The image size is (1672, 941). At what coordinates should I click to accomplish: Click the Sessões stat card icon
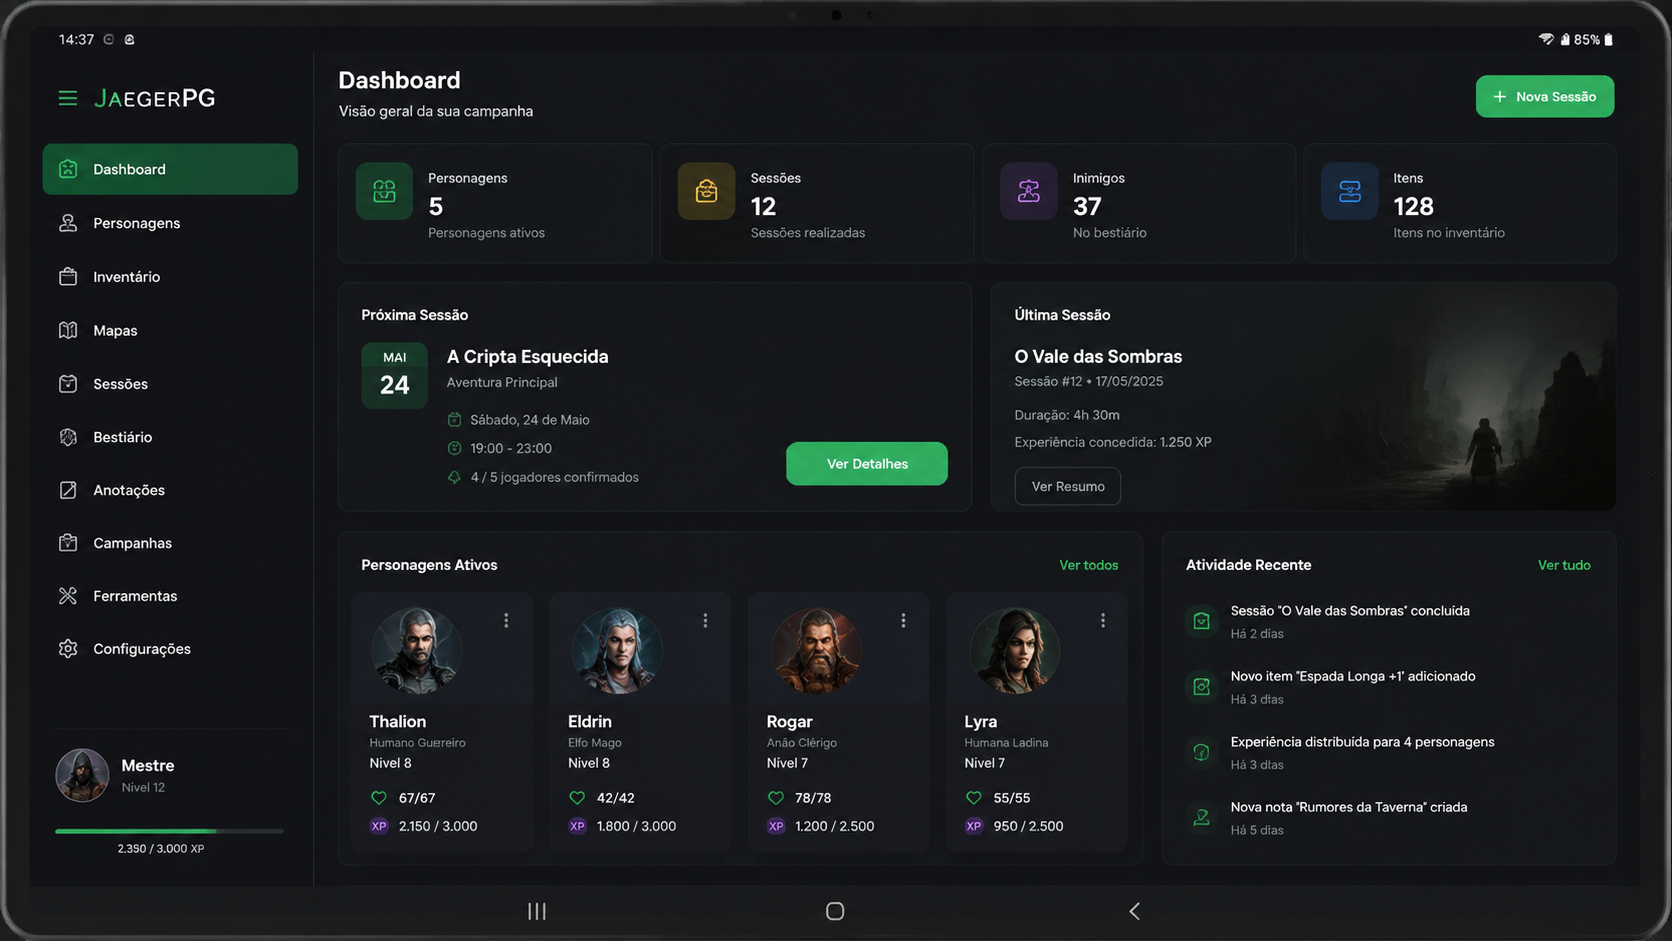tap(706, 191)
